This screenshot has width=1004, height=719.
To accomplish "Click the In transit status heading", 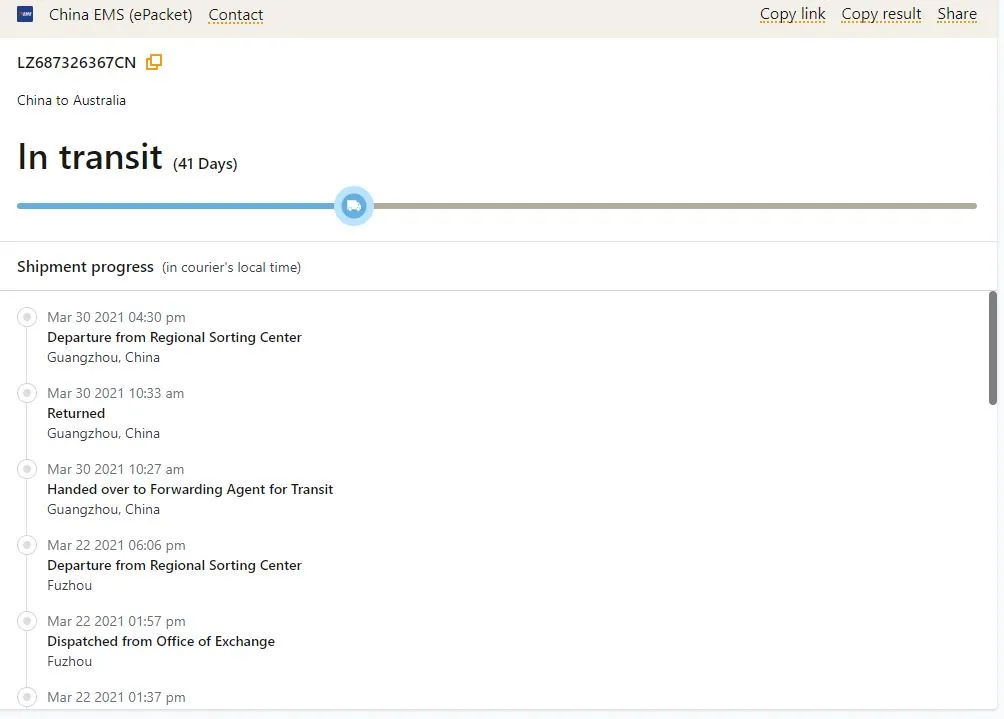I will click(x=90, y=157).
